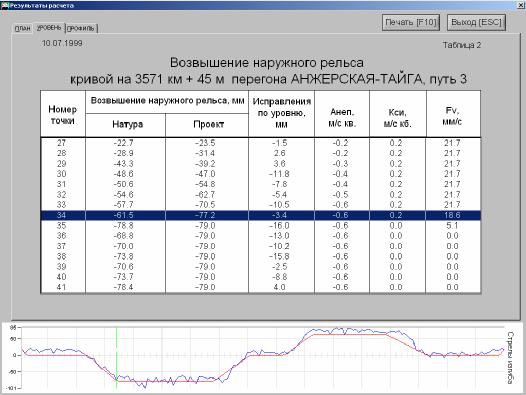Open the Профиль tab

coord(81,29)
